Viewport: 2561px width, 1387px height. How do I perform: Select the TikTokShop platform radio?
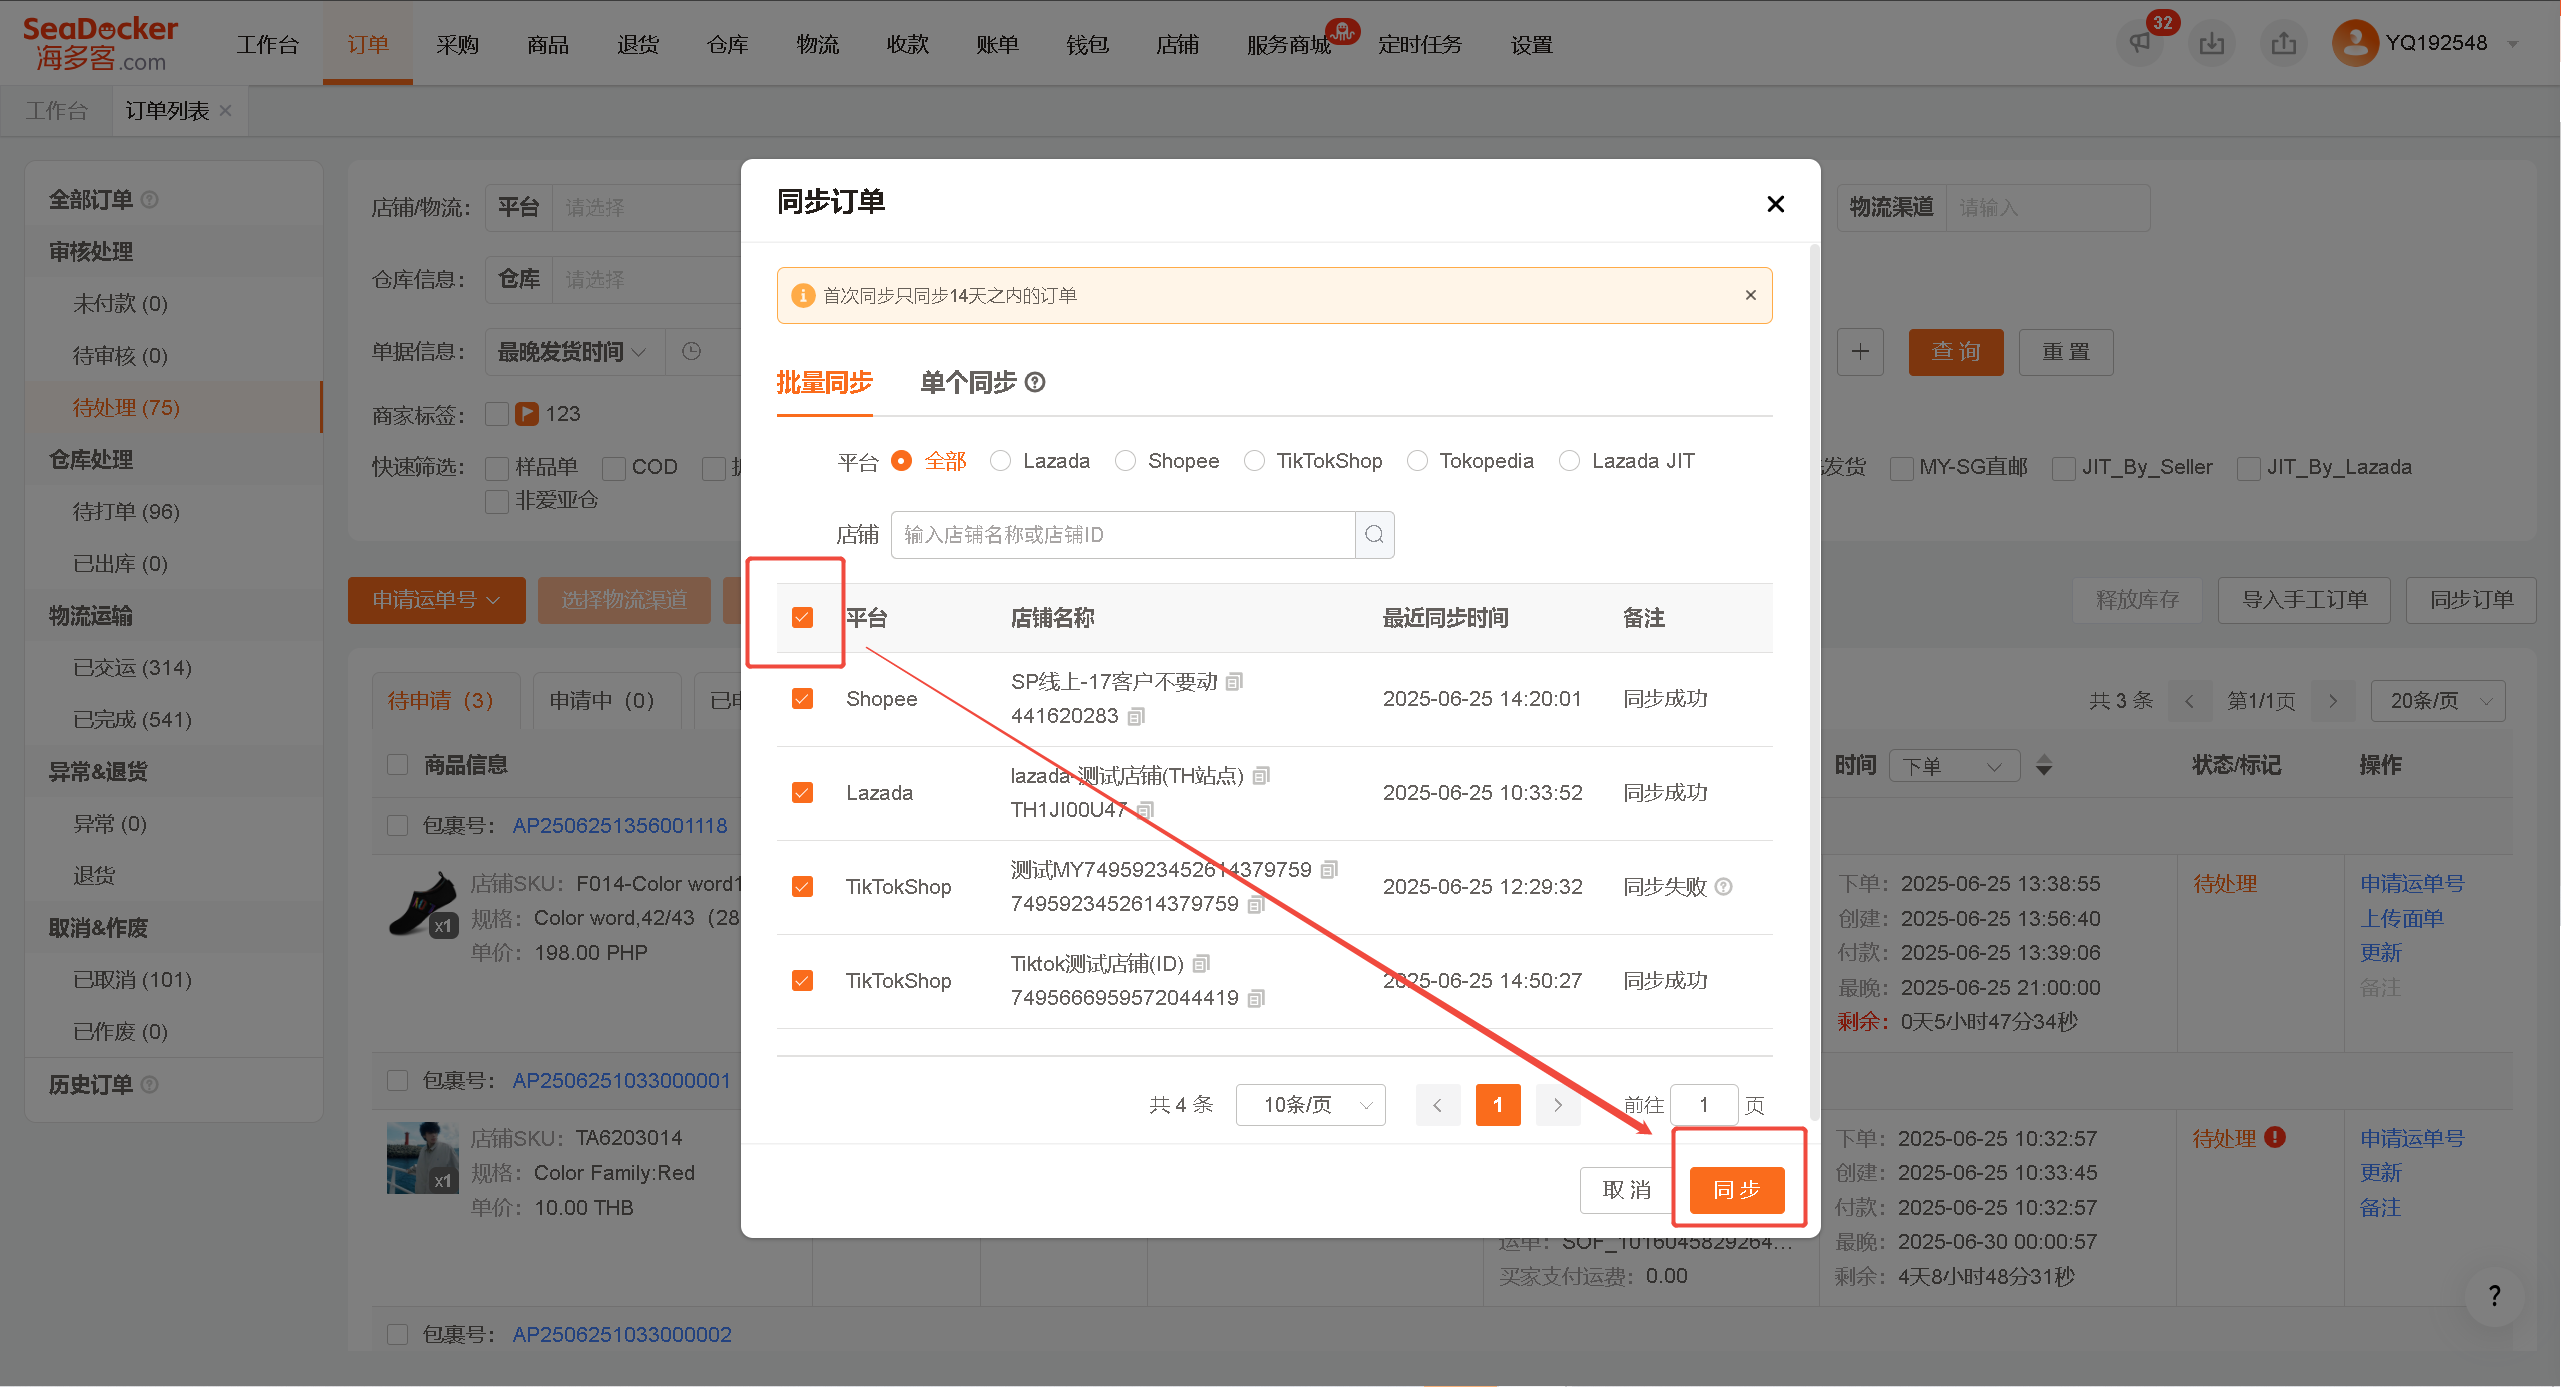(x=1254, y=461)
